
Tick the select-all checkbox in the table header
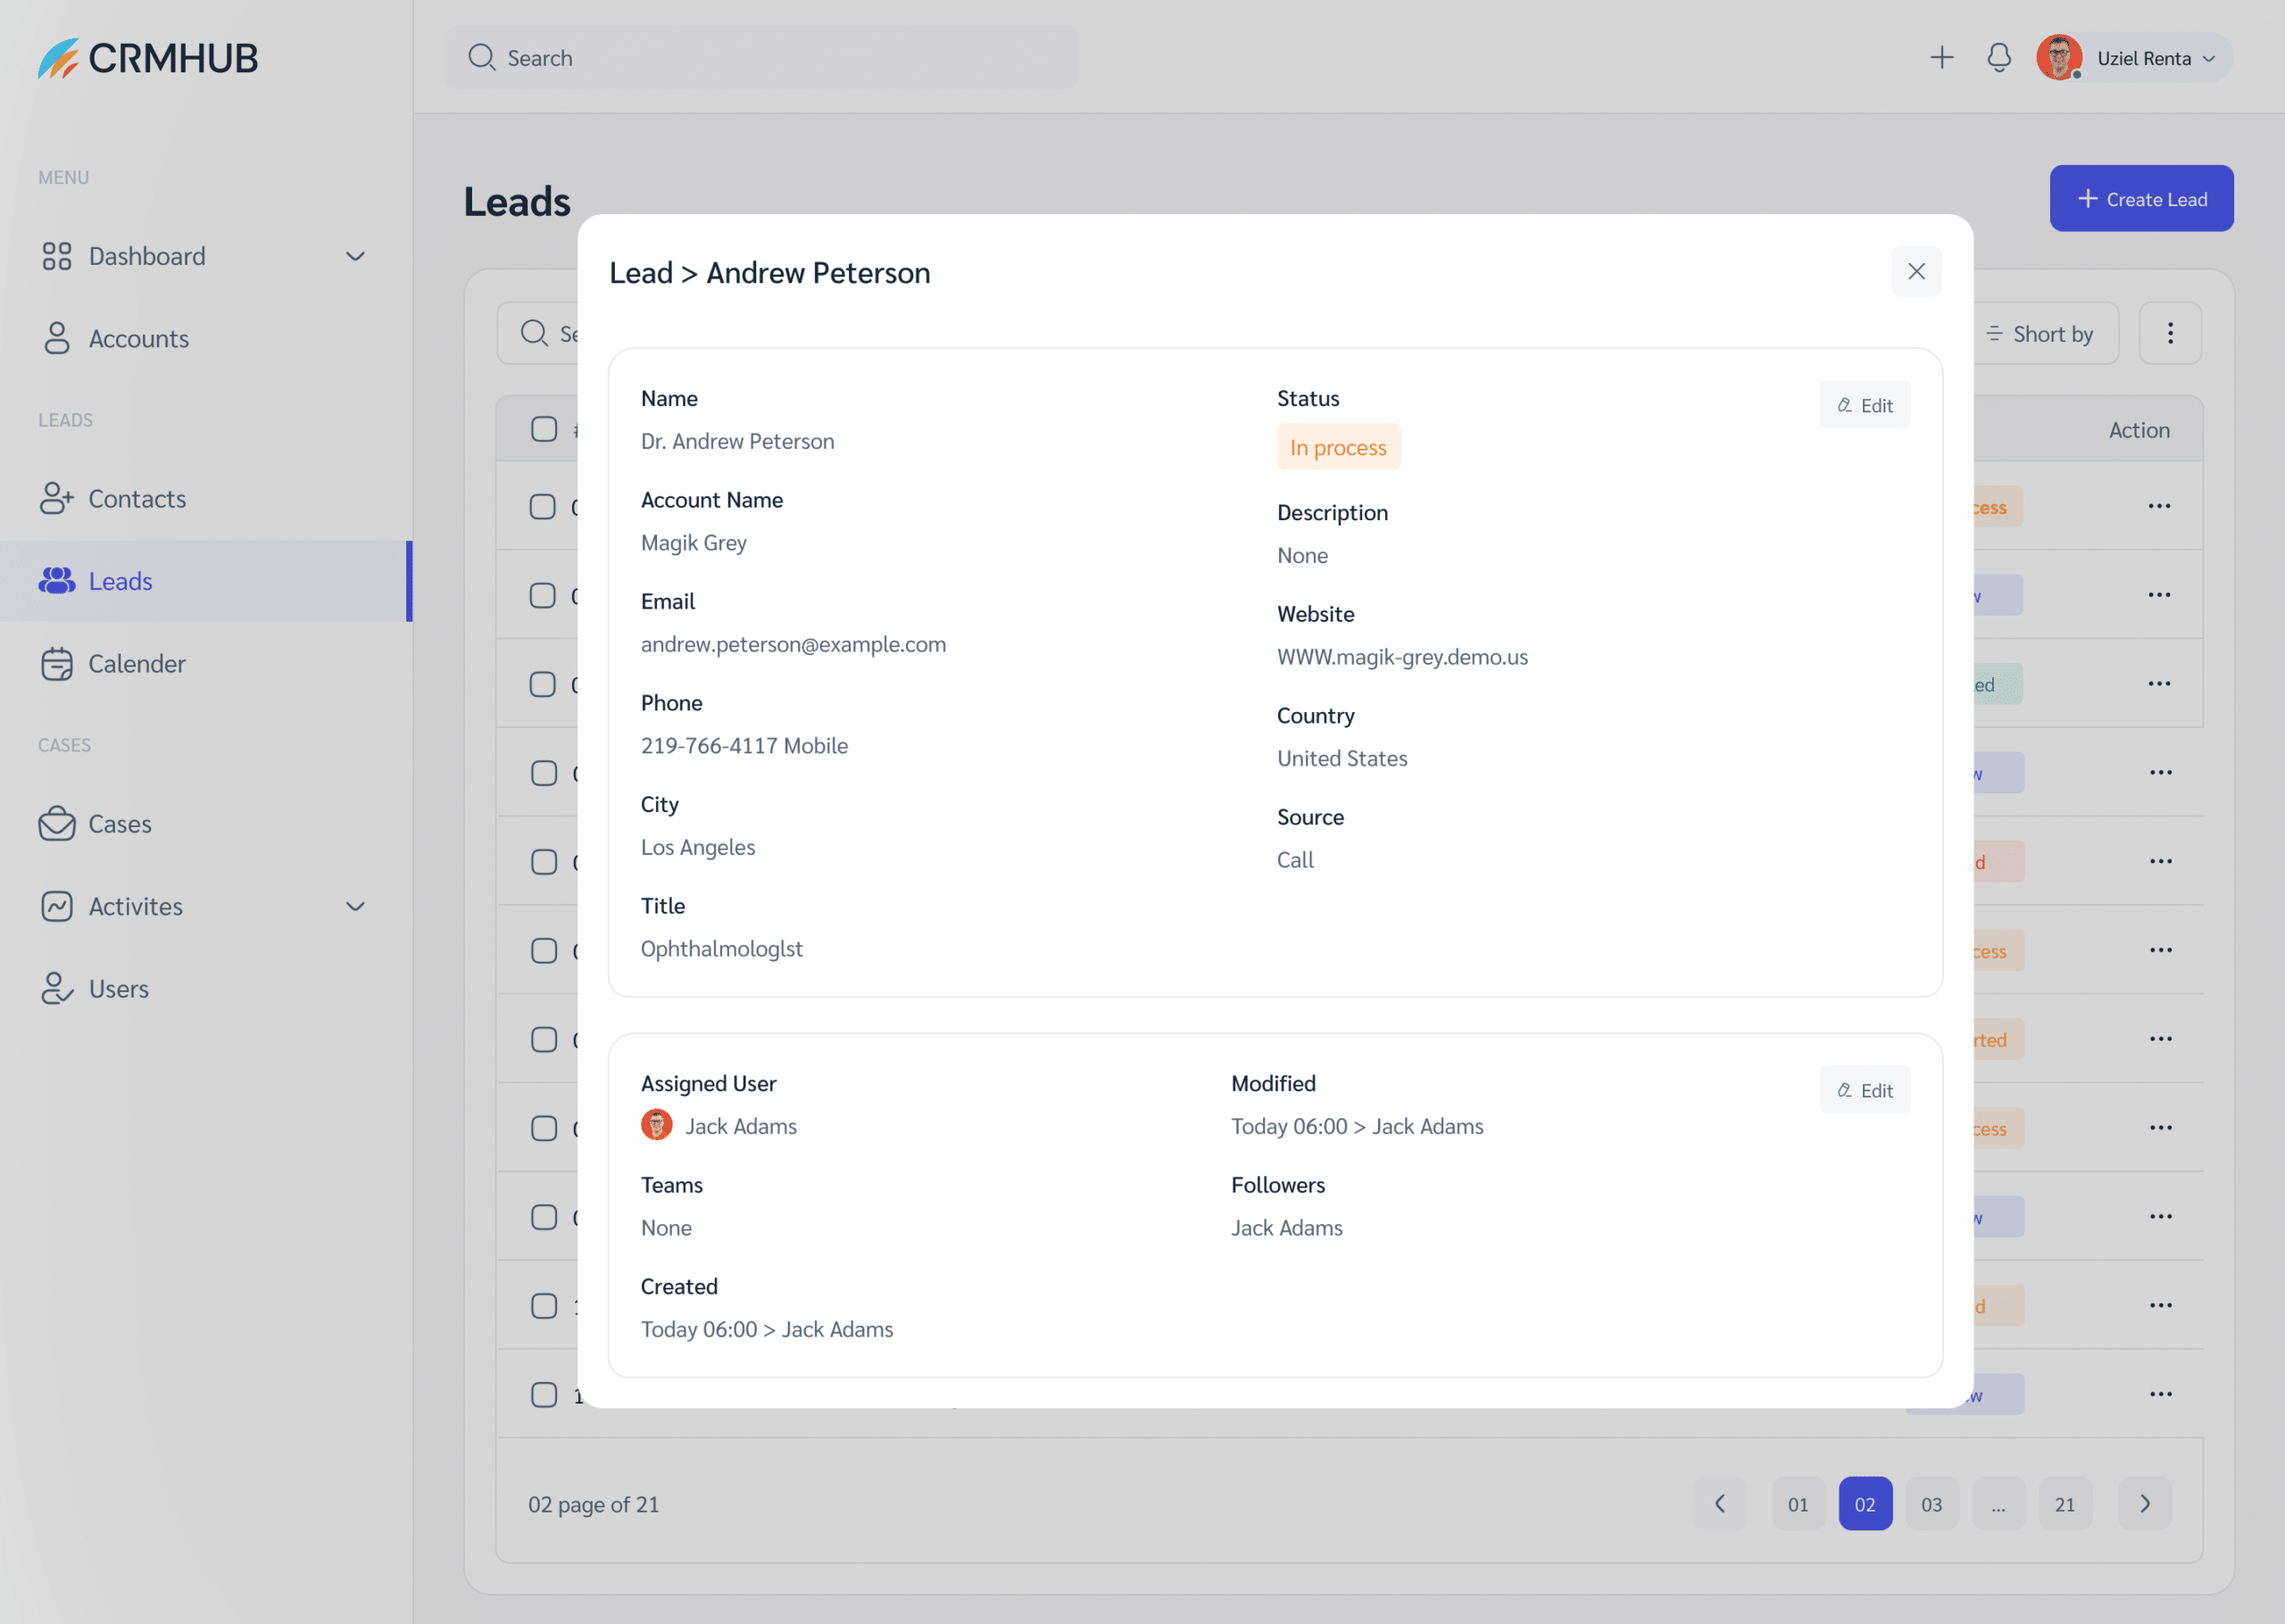(544, 428)
